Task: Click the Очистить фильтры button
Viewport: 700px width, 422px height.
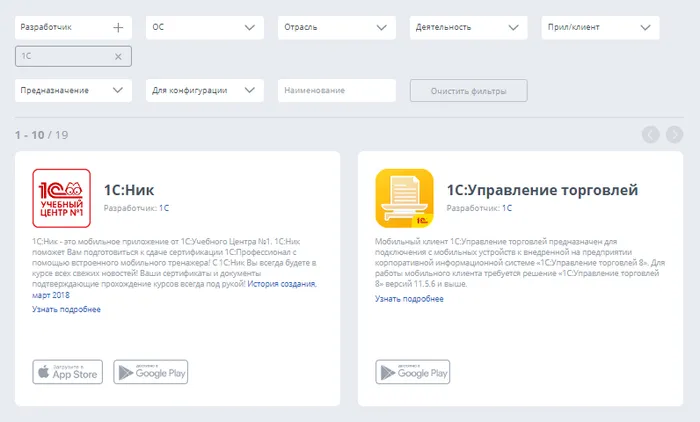Action: (x=468, y=91)
